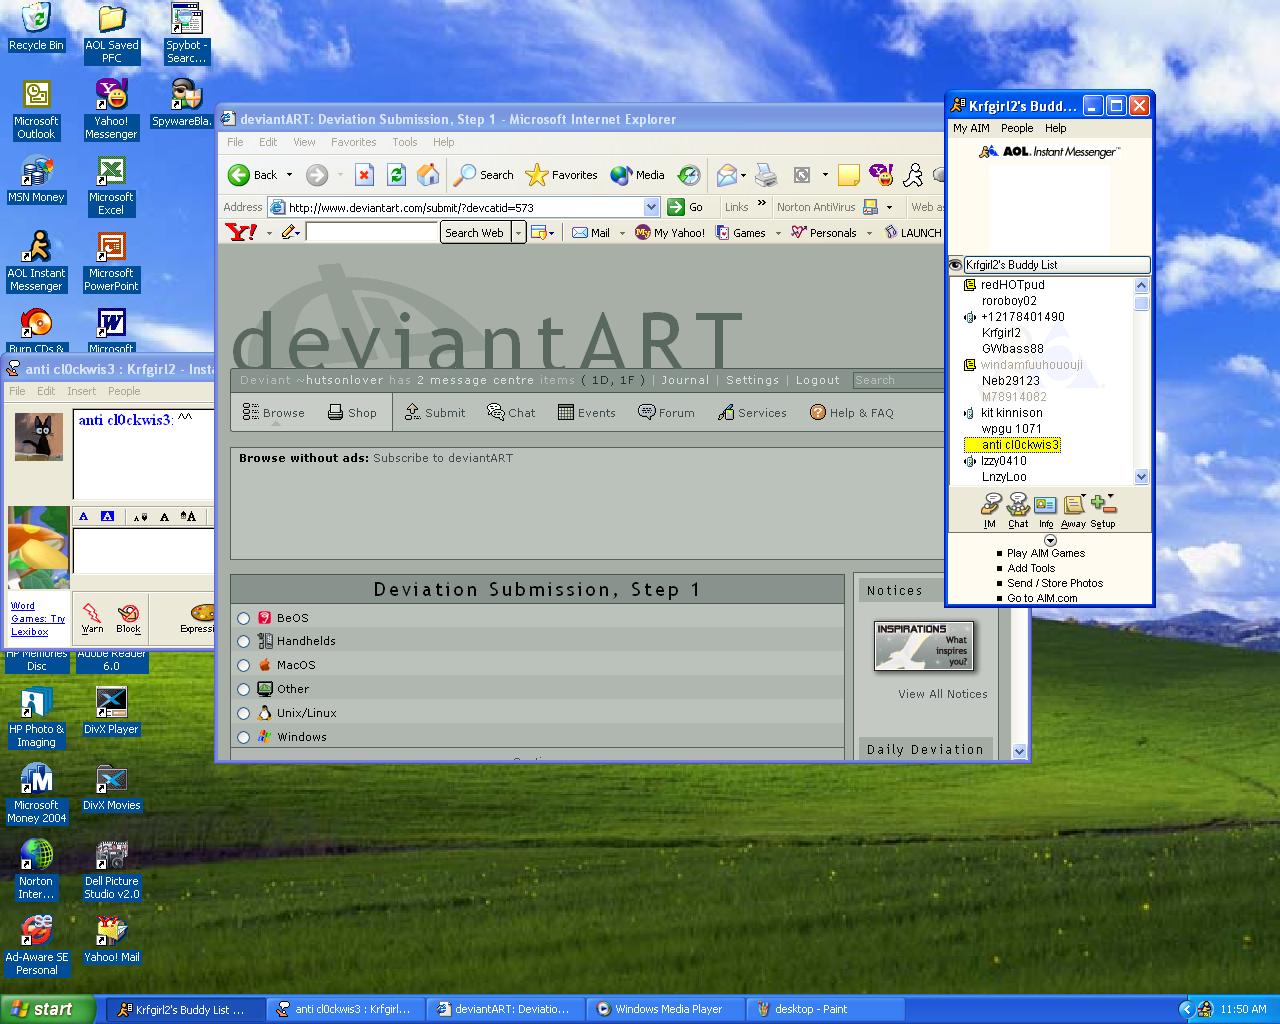This screenshot has height=1024, width=1280.
Task: Click the Refresh icon in IE toolbar
Action: [x=396, y=175]
